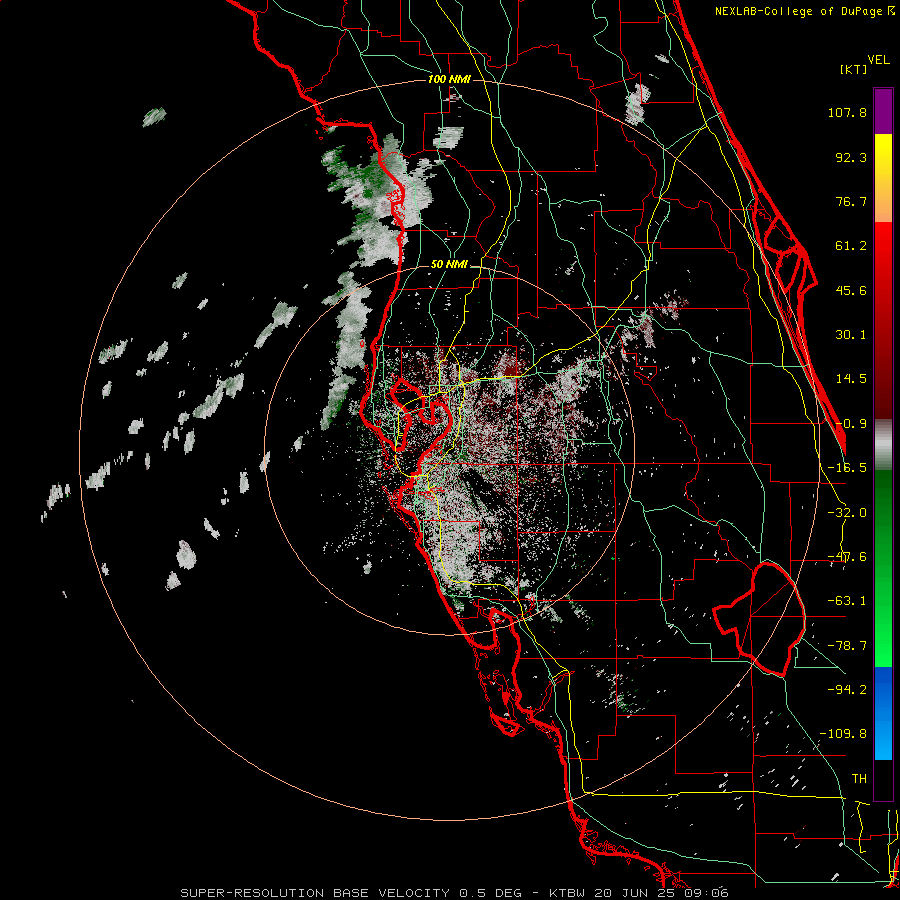The height and width of the screenshot is (900, 900).
Task: Select the -63.1 velocity scale value
Action: click(x=847, y=601)
